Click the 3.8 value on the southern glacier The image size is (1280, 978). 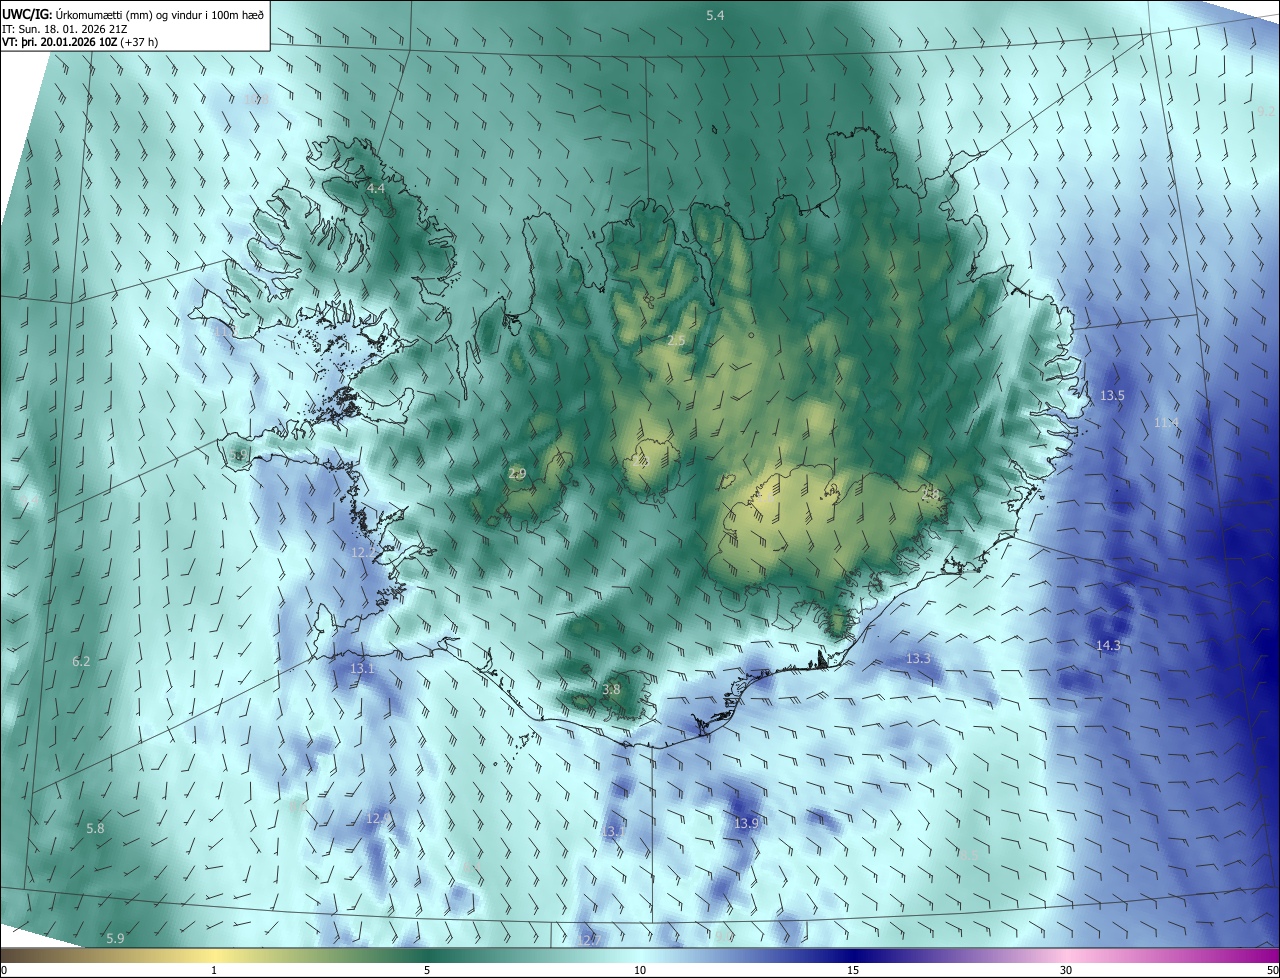611,690
